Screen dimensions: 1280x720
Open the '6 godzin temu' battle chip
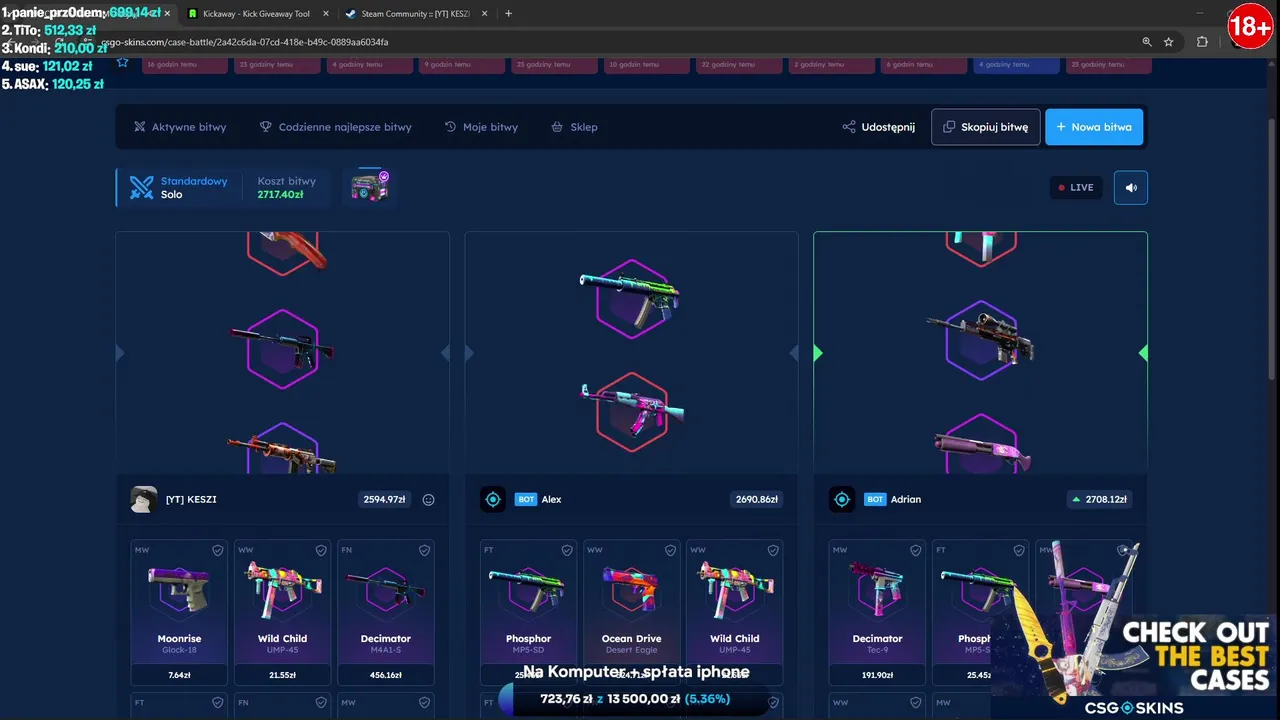click(924, 65)
